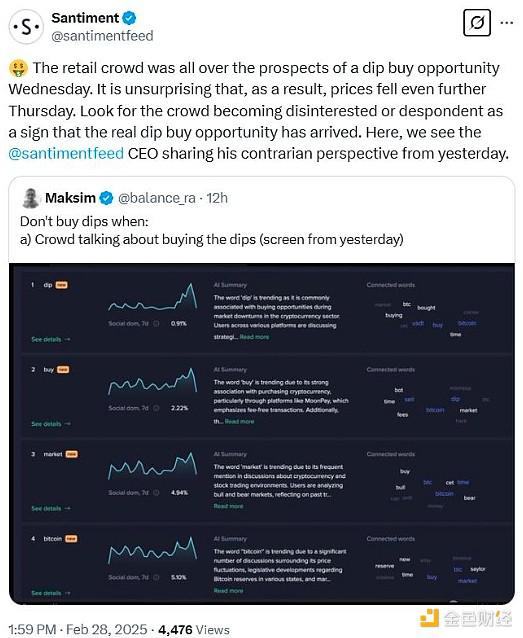The image size is (523, 638).
Task: Expand Read more in the market AI summary
Action: [x=228, y=506]
